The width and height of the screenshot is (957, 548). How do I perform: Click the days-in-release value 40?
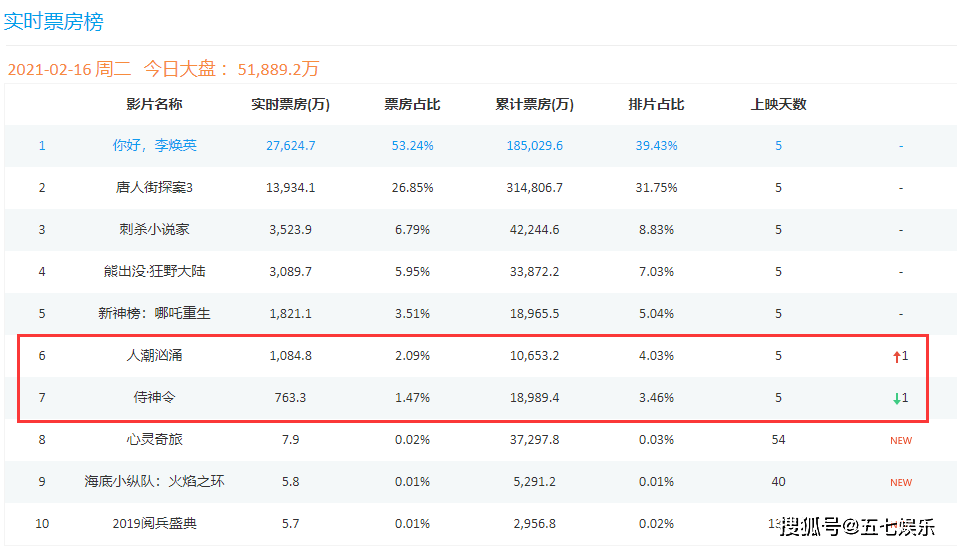point(778,482)
